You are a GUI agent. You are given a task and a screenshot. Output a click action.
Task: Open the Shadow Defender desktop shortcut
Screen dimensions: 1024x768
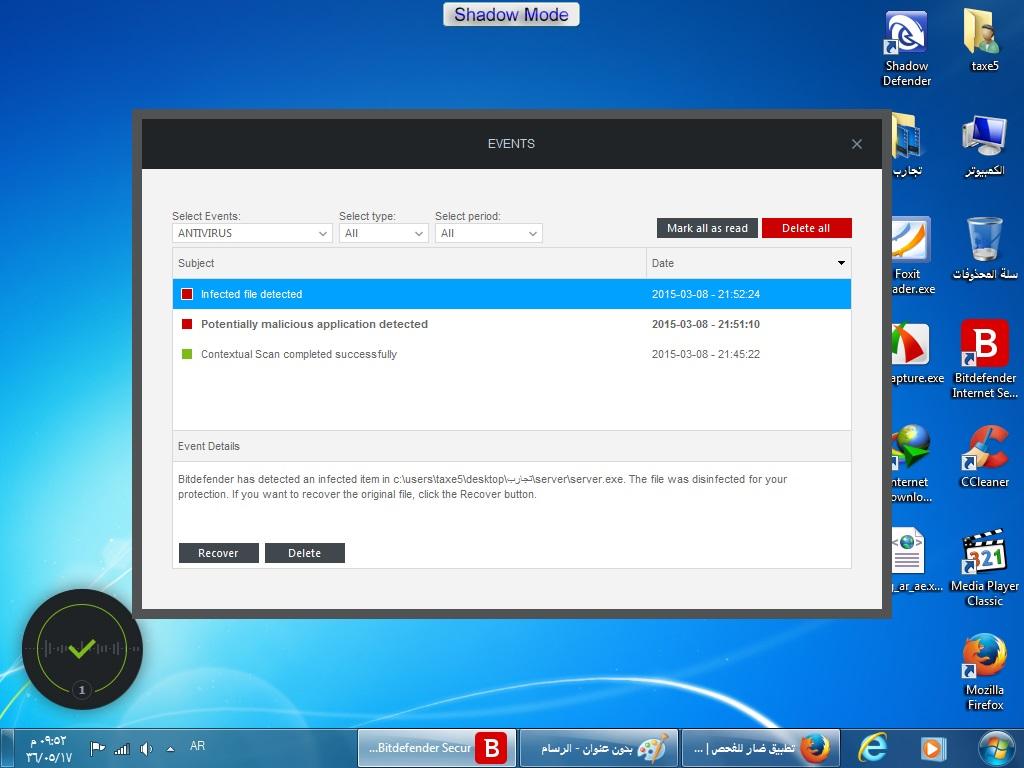point(906,48)
